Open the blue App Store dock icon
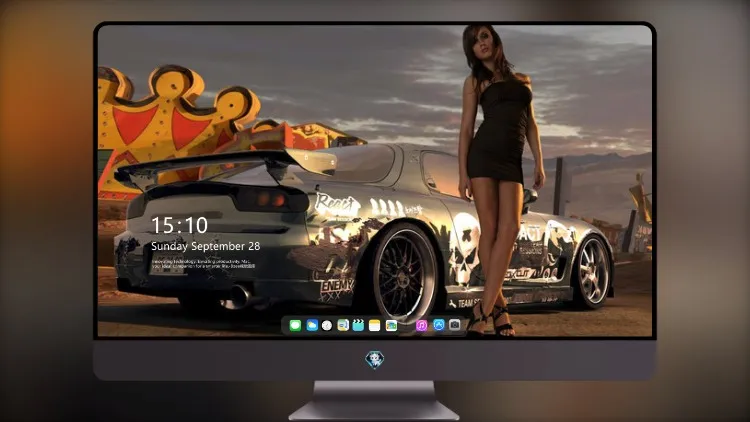750x422 pixels. pyautogui.click(x=439, y=325)
